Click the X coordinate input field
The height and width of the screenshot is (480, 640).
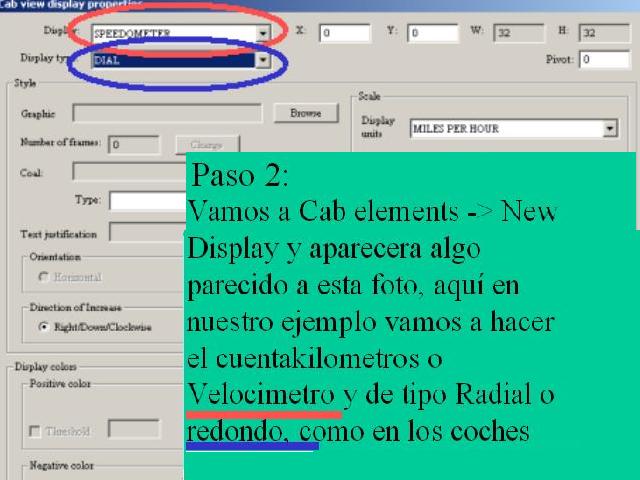tap(344, 33)
